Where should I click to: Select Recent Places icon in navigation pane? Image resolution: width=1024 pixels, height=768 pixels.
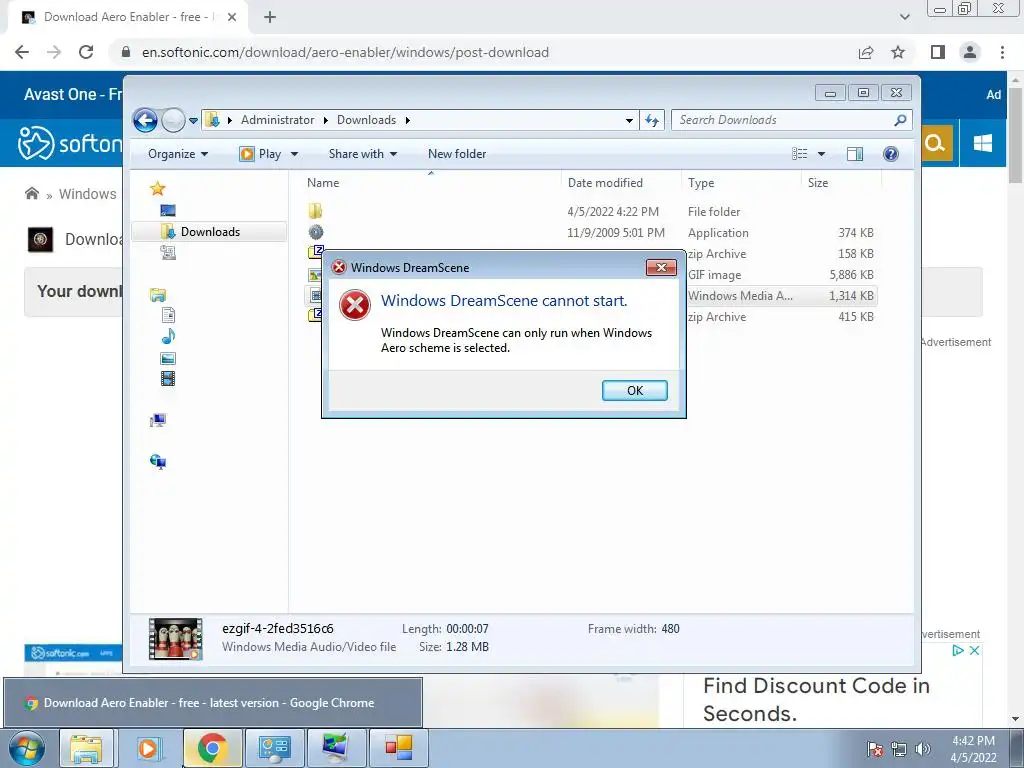pos(168,253)
